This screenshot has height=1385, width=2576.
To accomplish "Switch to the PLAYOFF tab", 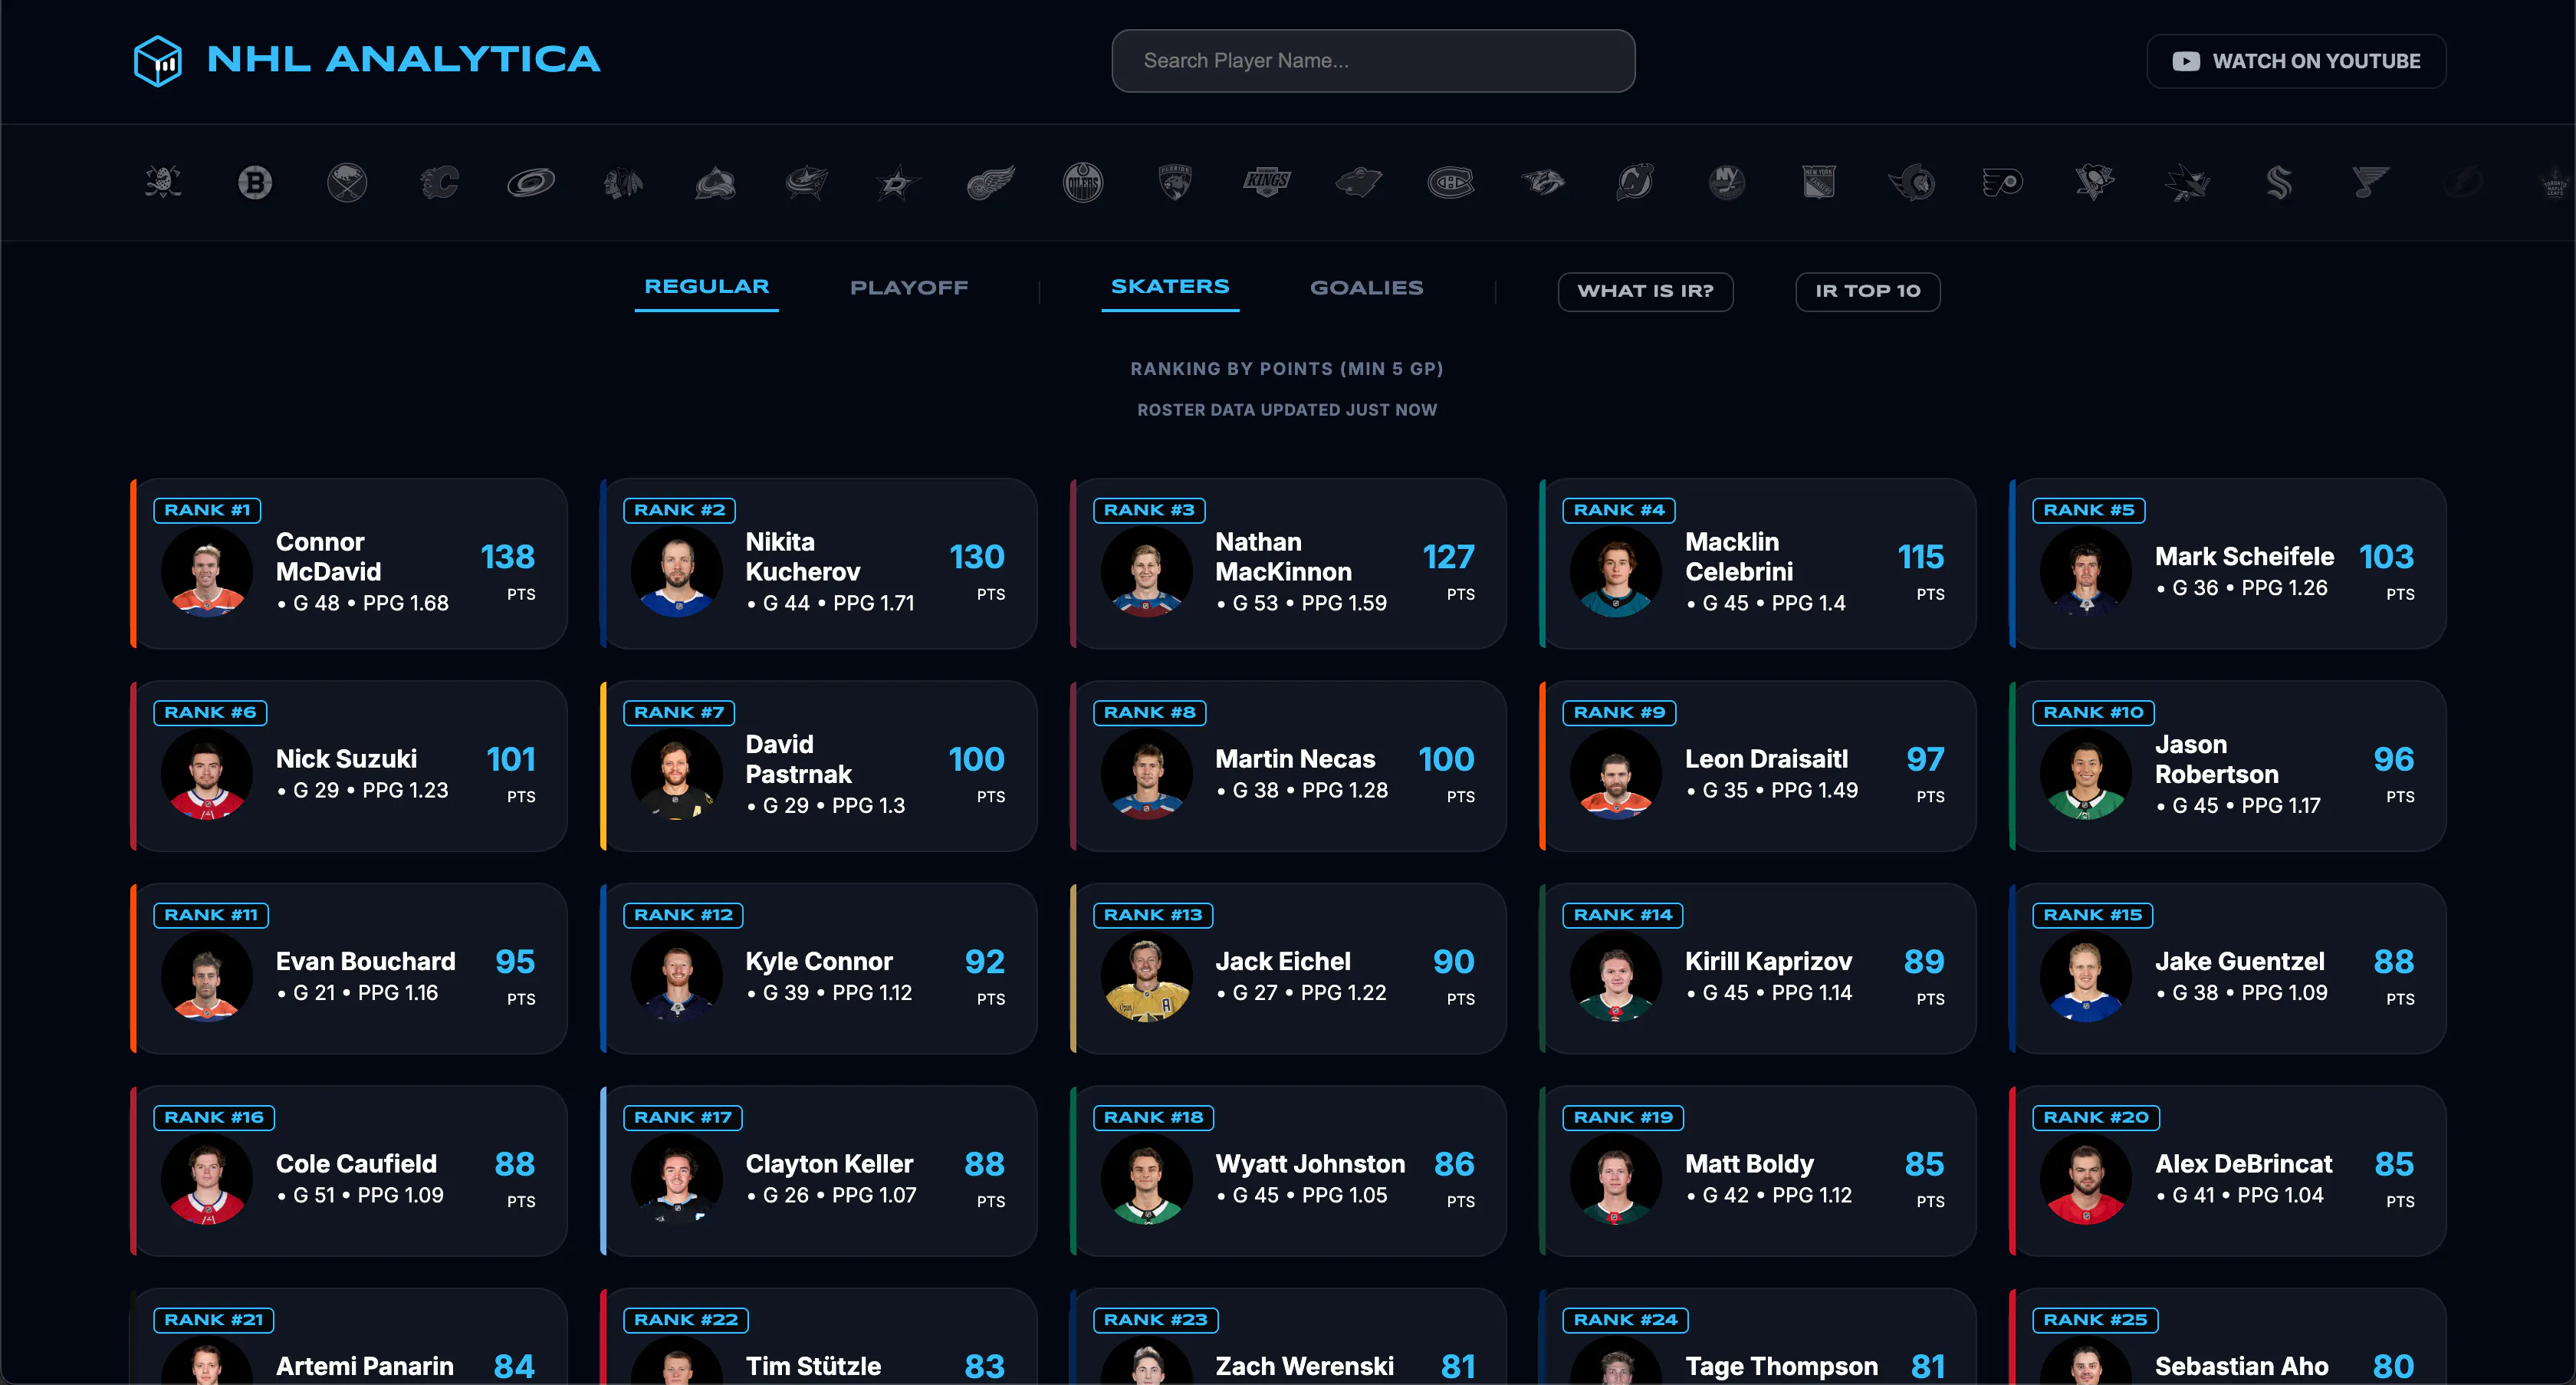I will pyautogui.click(x=909, y=288).
